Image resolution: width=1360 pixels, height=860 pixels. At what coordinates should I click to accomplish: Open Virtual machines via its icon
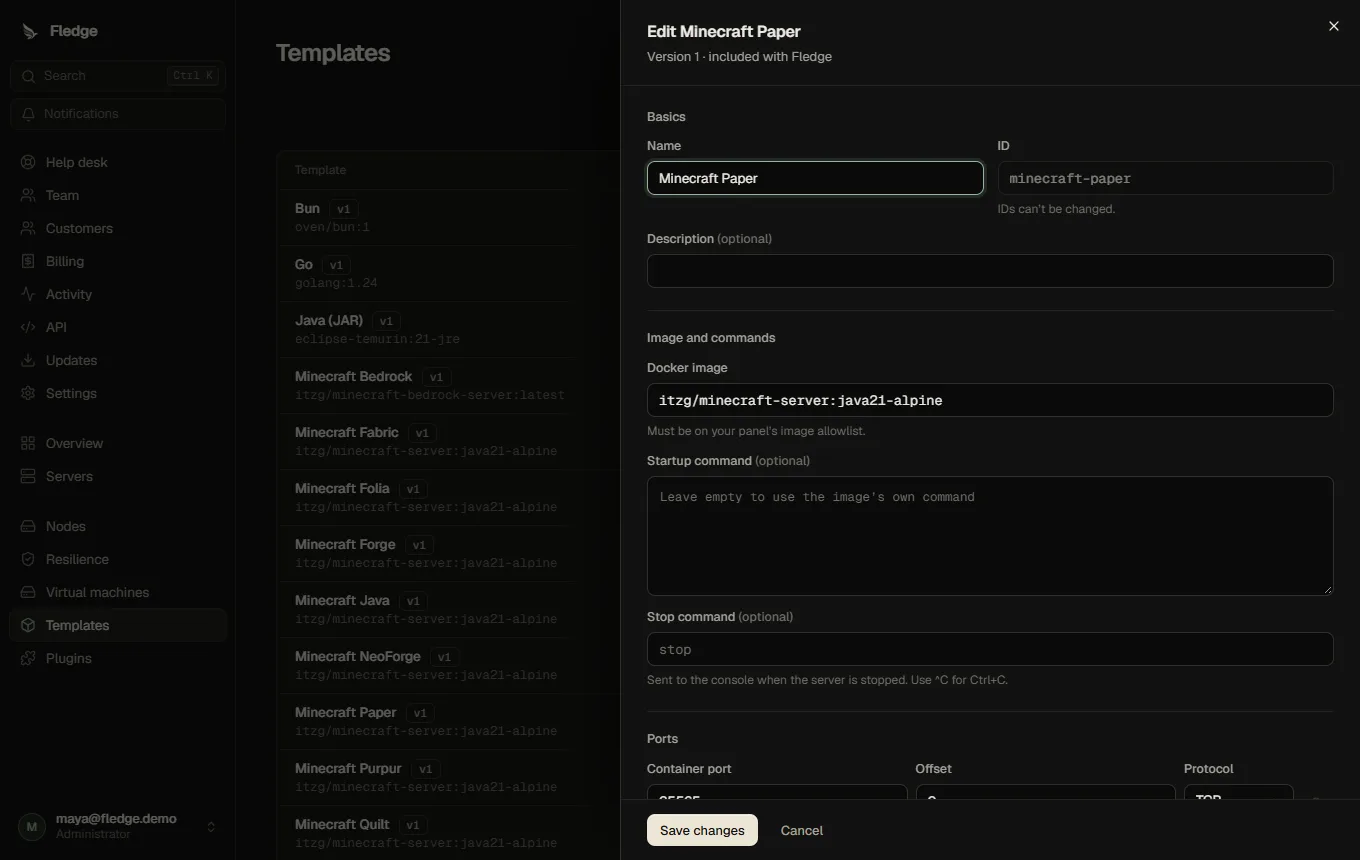click(28, 592)
